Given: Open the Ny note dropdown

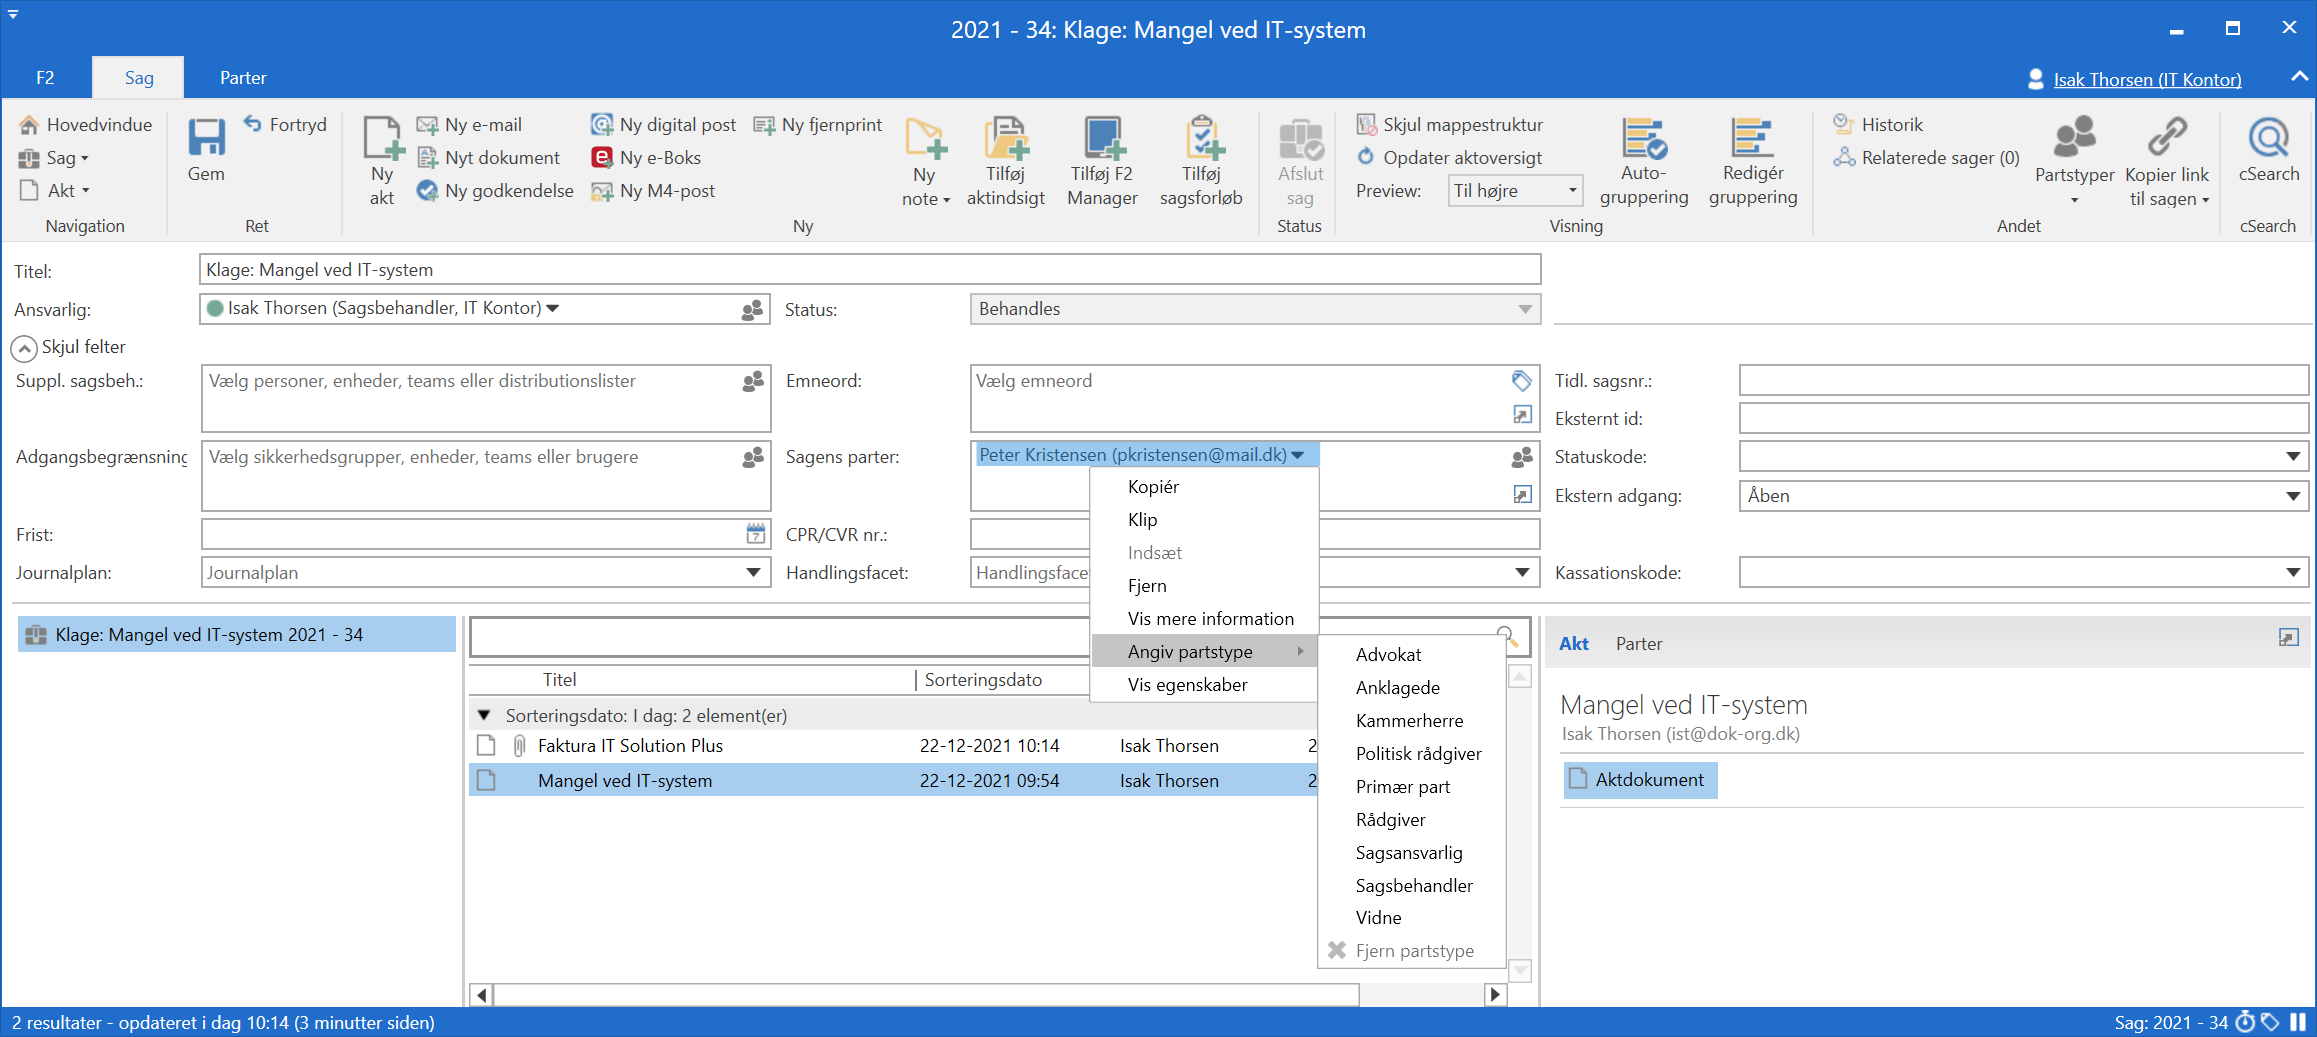Looking at the screenshot, I should click(x=926, y=160).
